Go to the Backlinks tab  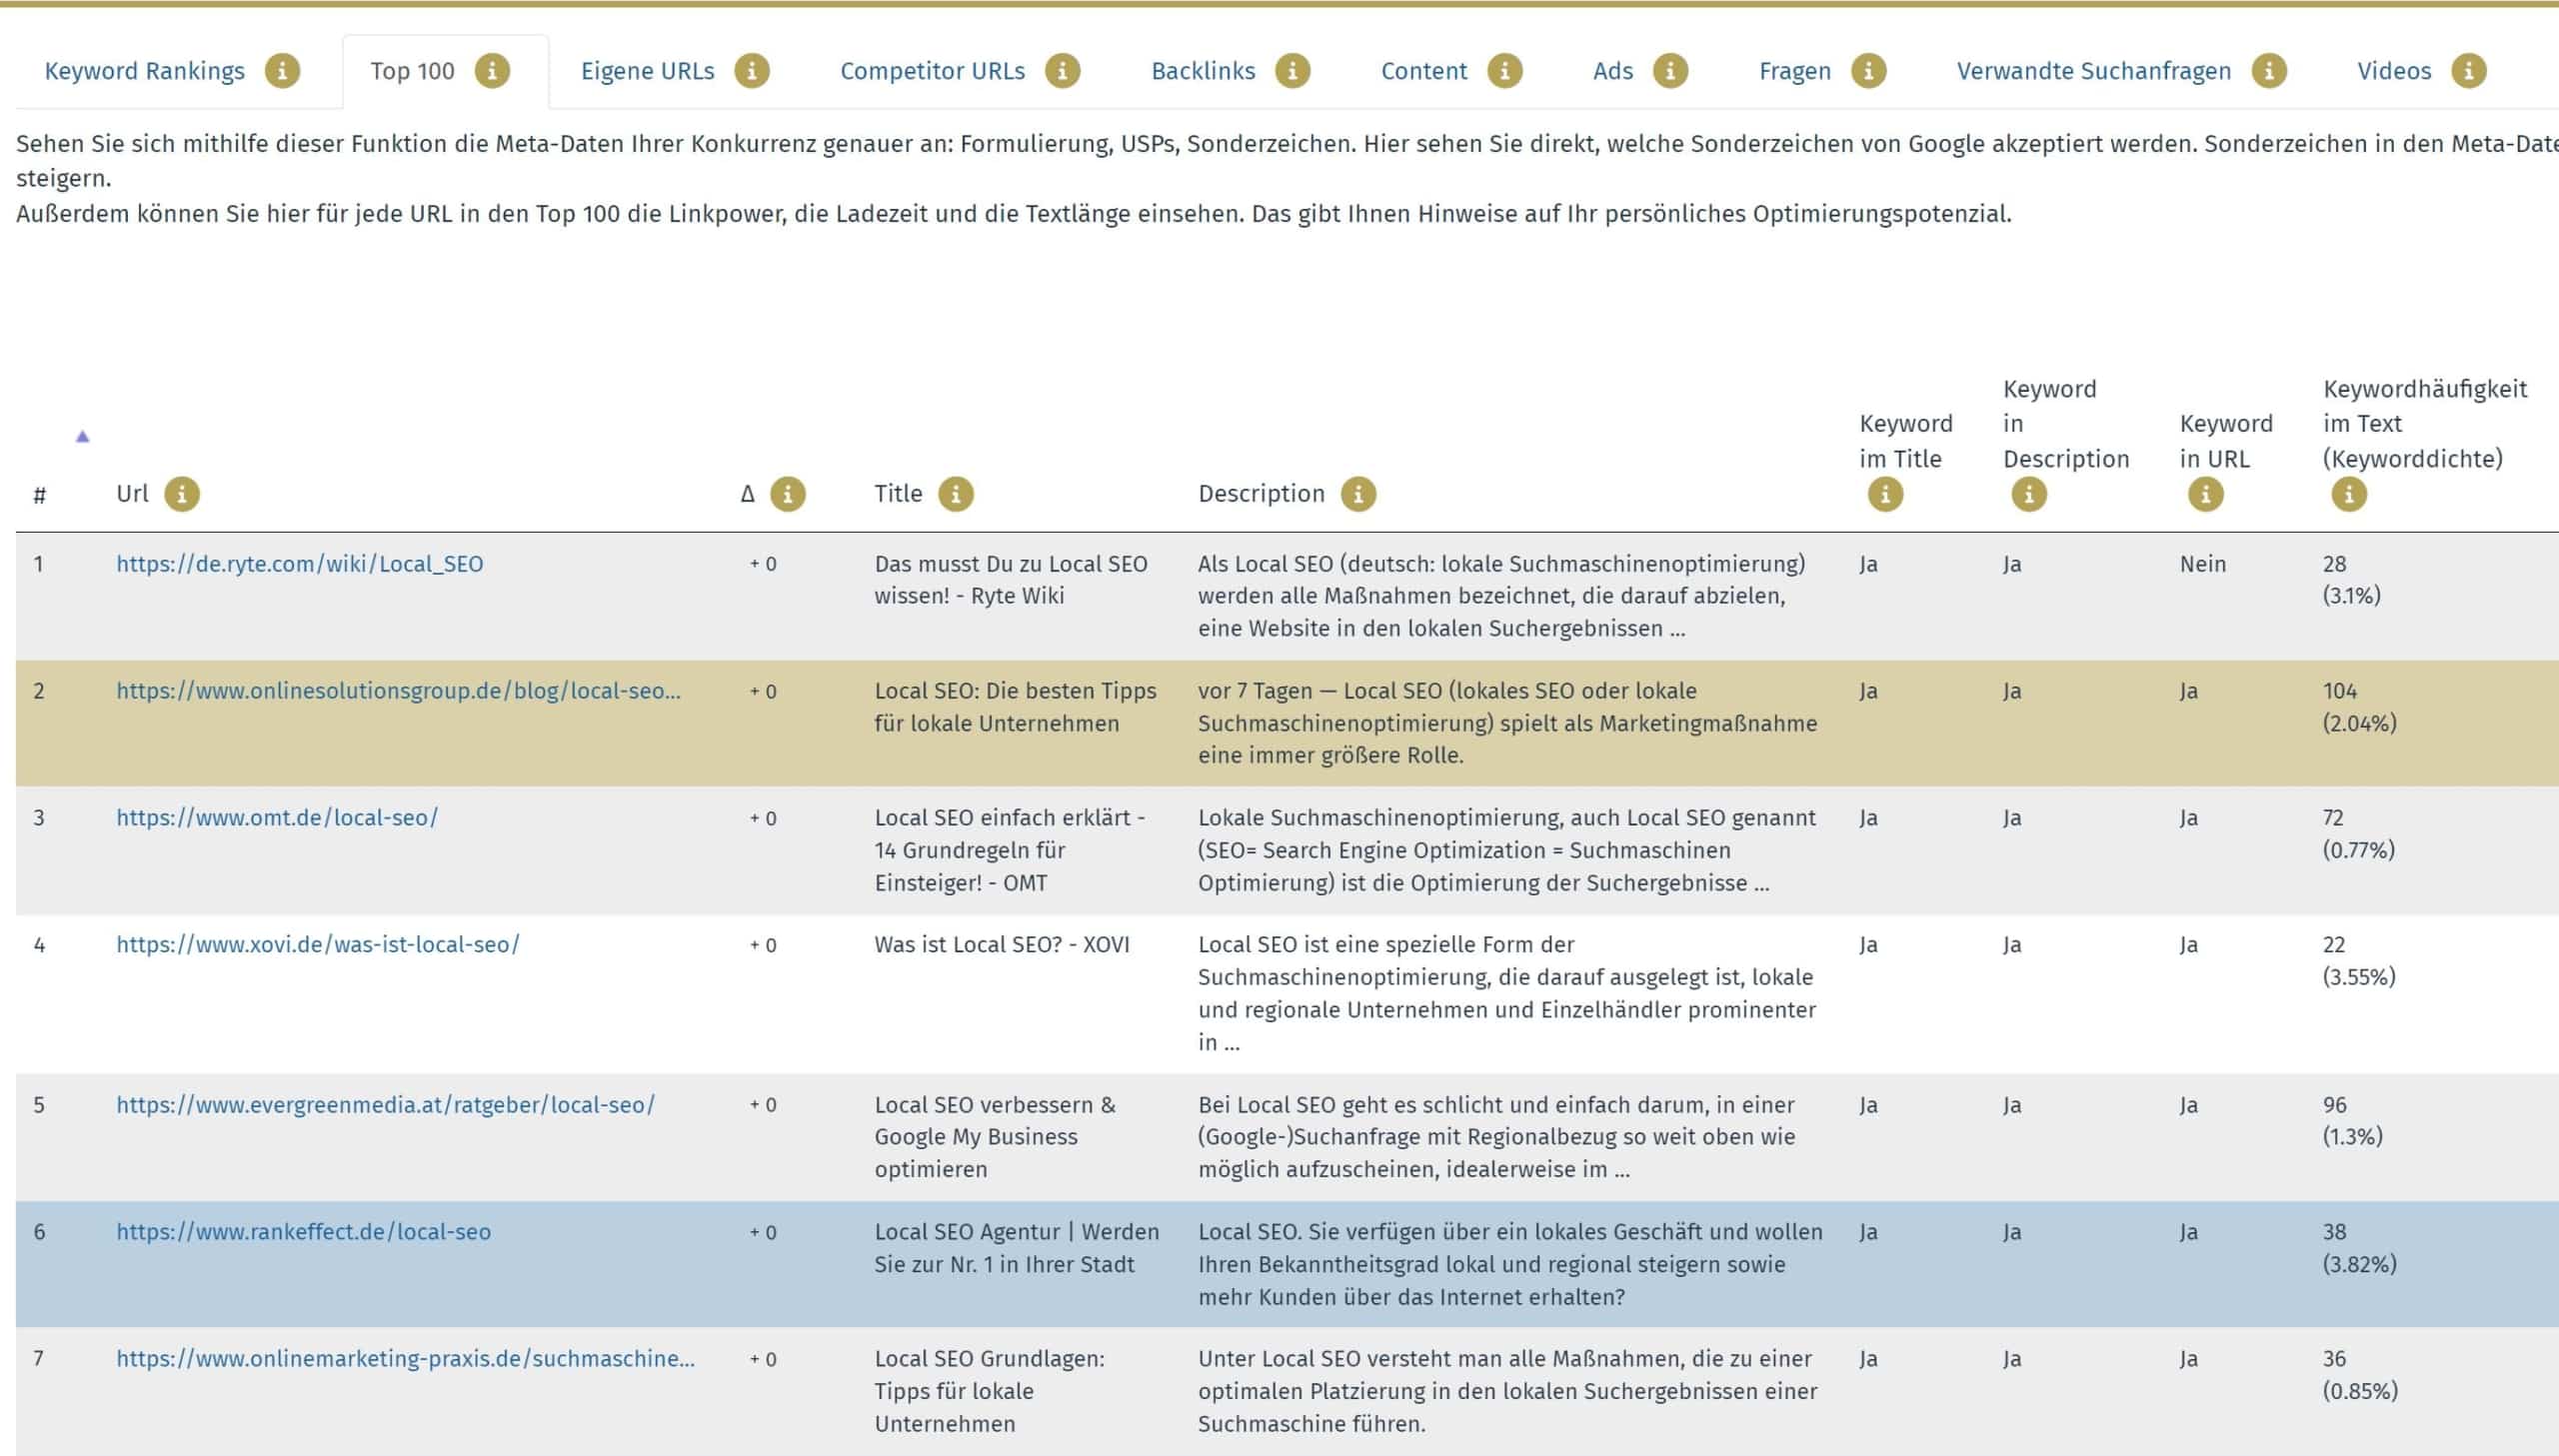tap(1203, 71)
